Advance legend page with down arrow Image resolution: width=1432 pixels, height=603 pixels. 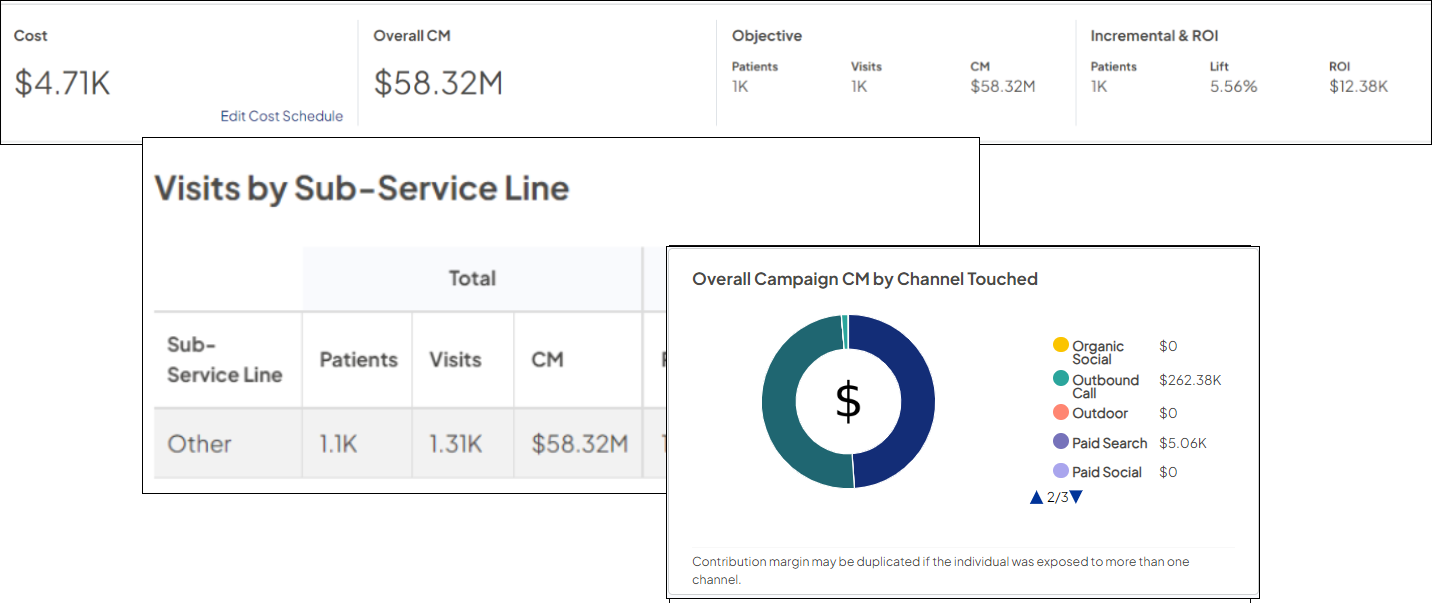(x=1076, y=497)
